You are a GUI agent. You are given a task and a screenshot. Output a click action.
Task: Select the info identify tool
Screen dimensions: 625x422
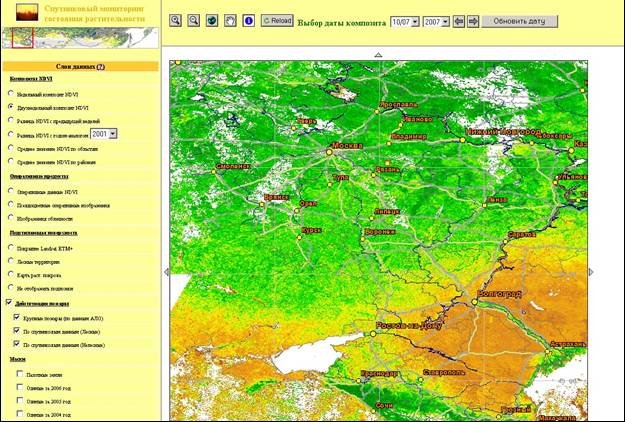(248, 20)
